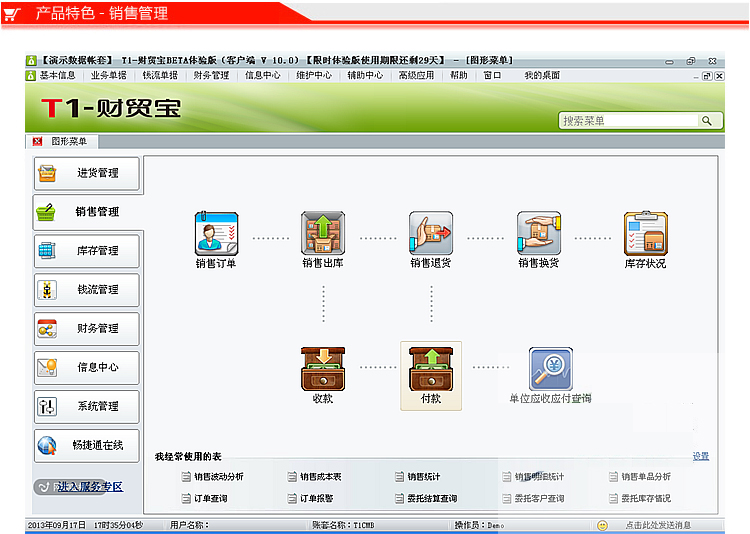This screenshot has height=534, width=750.
Task: Click the 信息中心 envelope lightbulb icon
Action: click(x=47, y=367)
